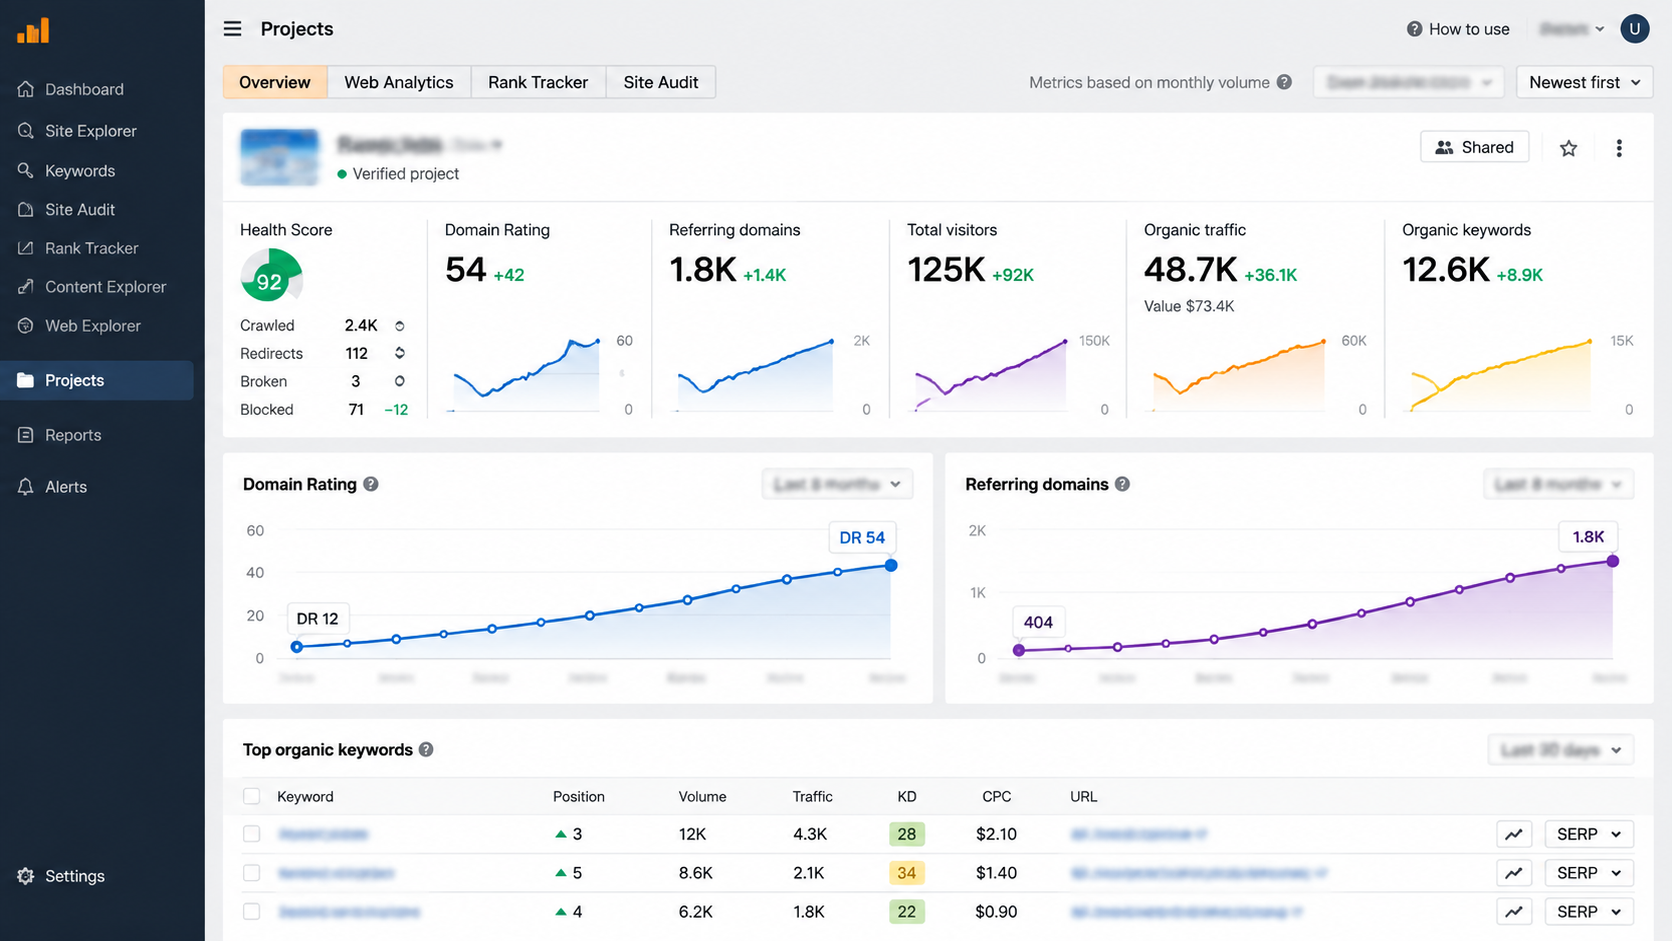Open Referring domains chart time range dropdown
The image size is (1672, 941).
point(1558,484)
